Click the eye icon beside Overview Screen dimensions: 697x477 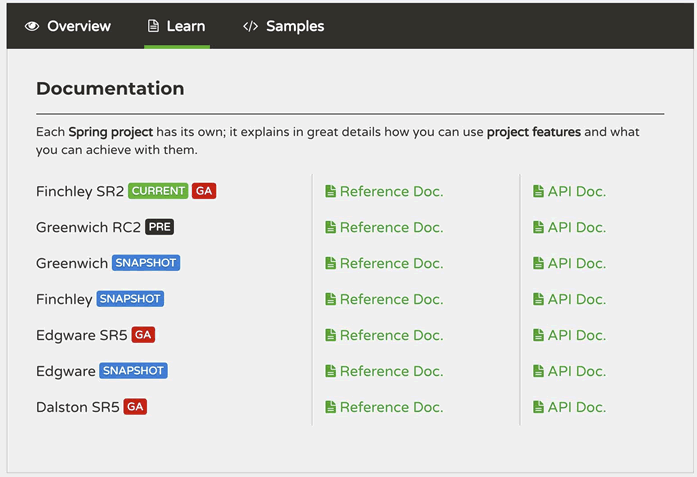32,26
